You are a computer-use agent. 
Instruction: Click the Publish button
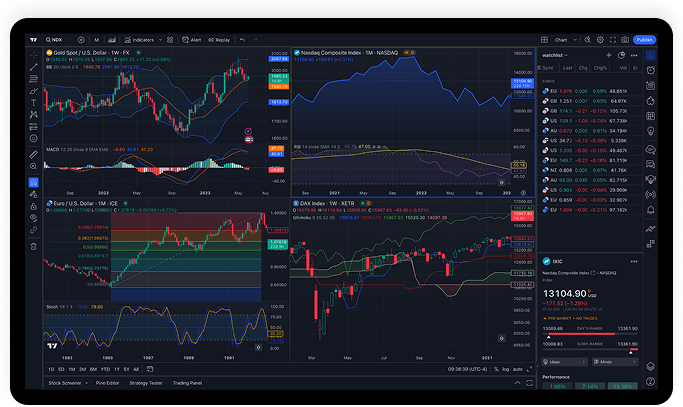644,40
